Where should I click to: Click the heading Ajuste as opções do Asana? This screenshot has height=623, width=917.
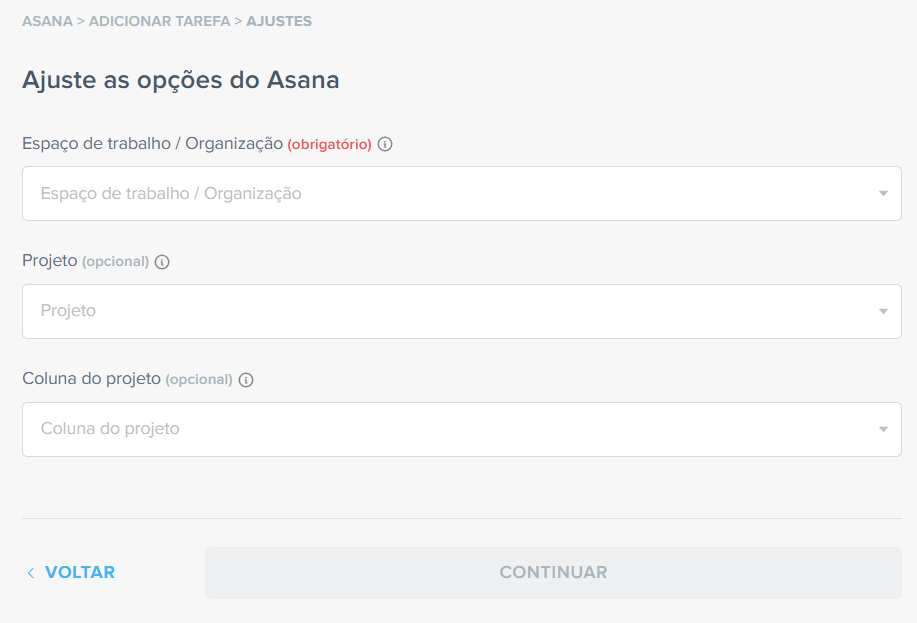click(x=181, y=80)
